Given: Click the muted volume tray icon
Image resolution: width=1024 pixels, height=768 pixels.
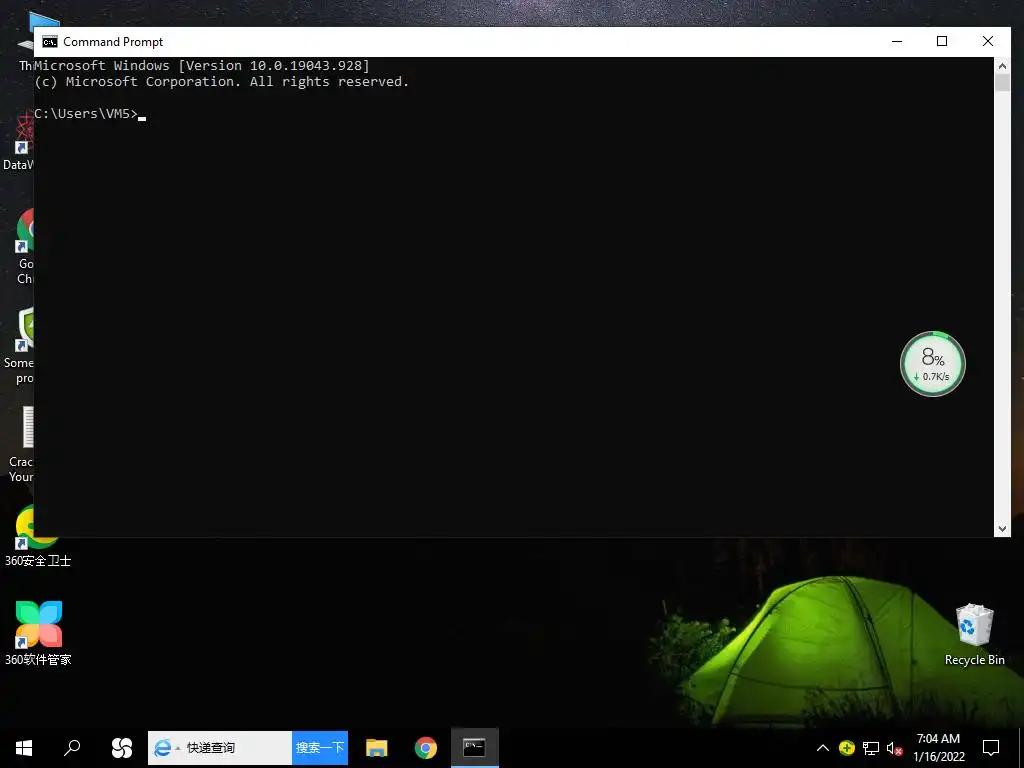Looking at the screenshot, I should [x=895, y=748].
